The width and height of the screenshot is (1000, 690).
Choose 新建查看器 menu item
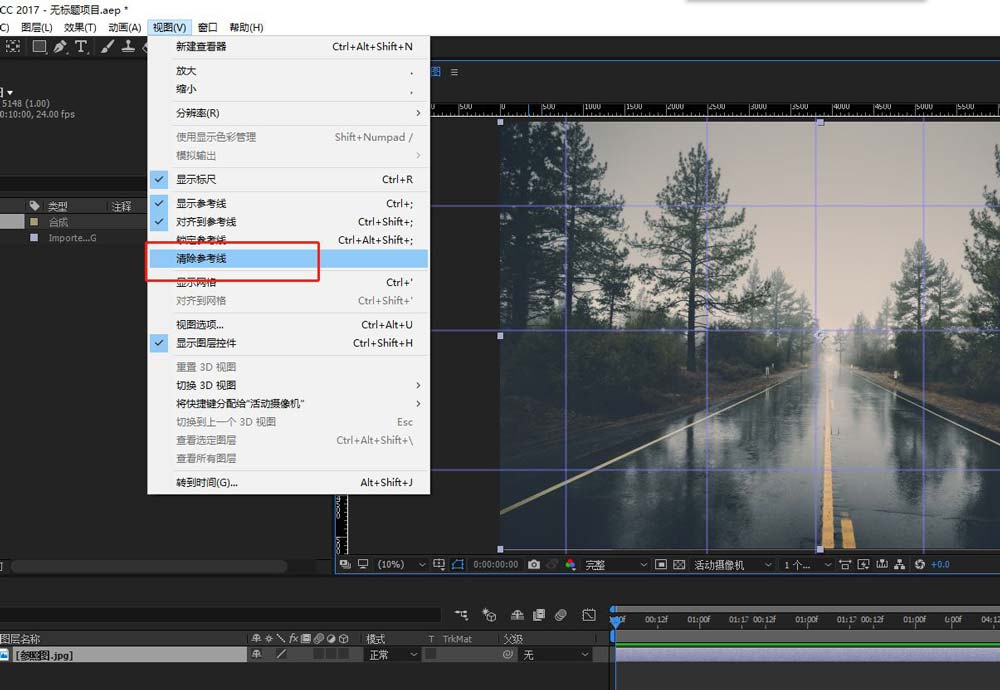point(289,47)
